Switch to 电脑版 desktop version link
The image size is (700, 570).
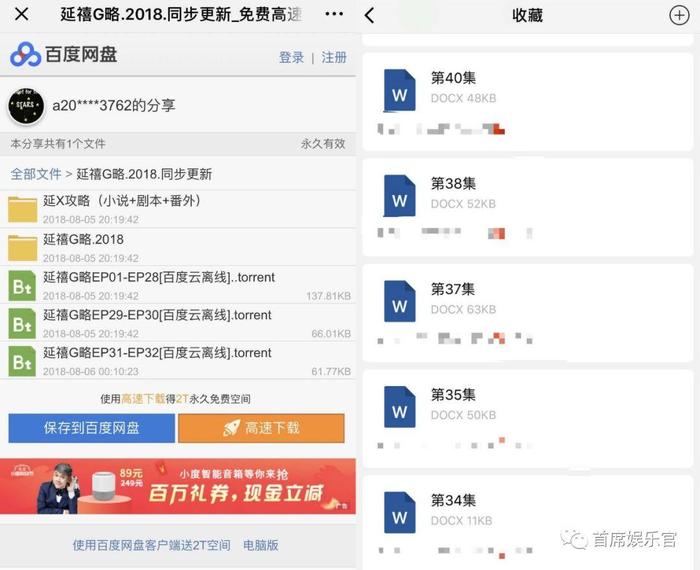click(261, 545)
